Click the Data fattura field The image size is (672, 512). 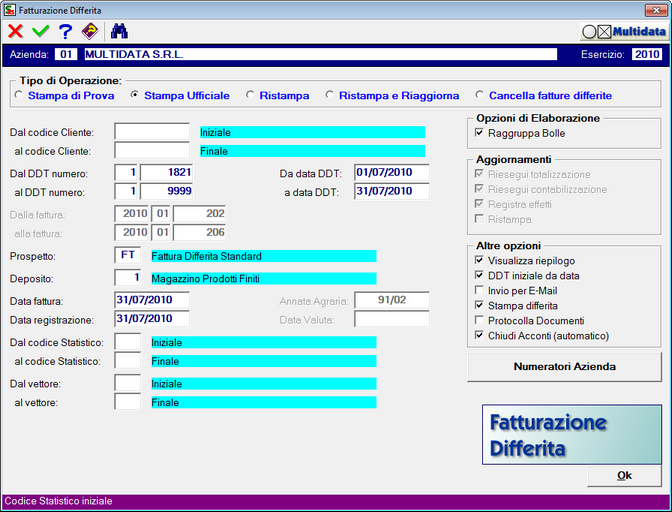click(152, 300)
